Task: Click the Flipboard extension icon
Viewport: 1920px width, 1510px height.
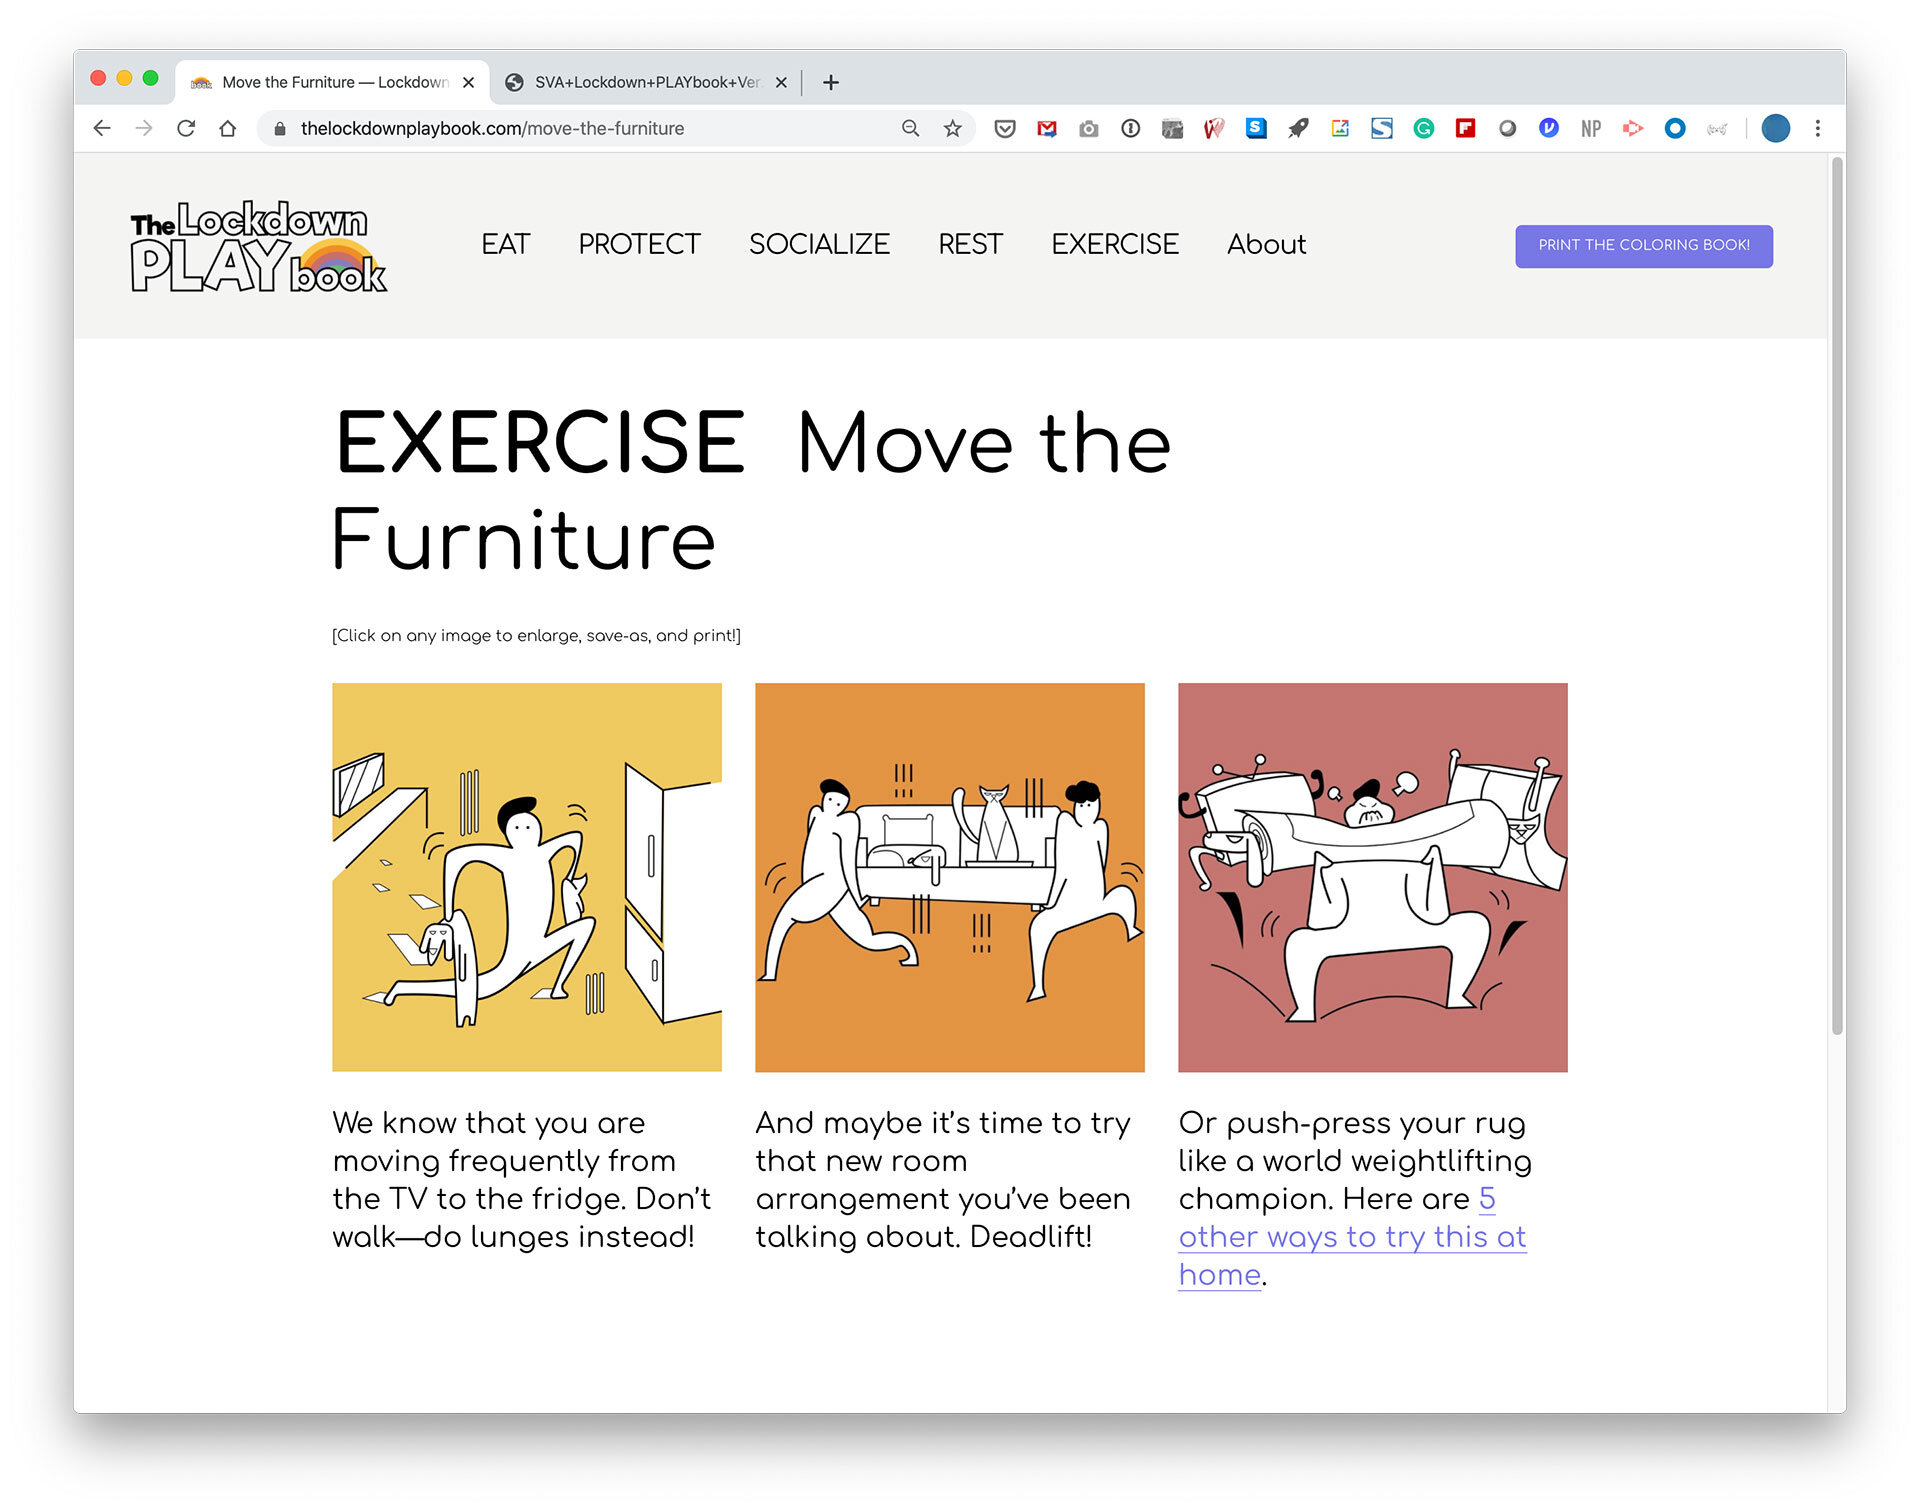Action: coord(1465,128)
